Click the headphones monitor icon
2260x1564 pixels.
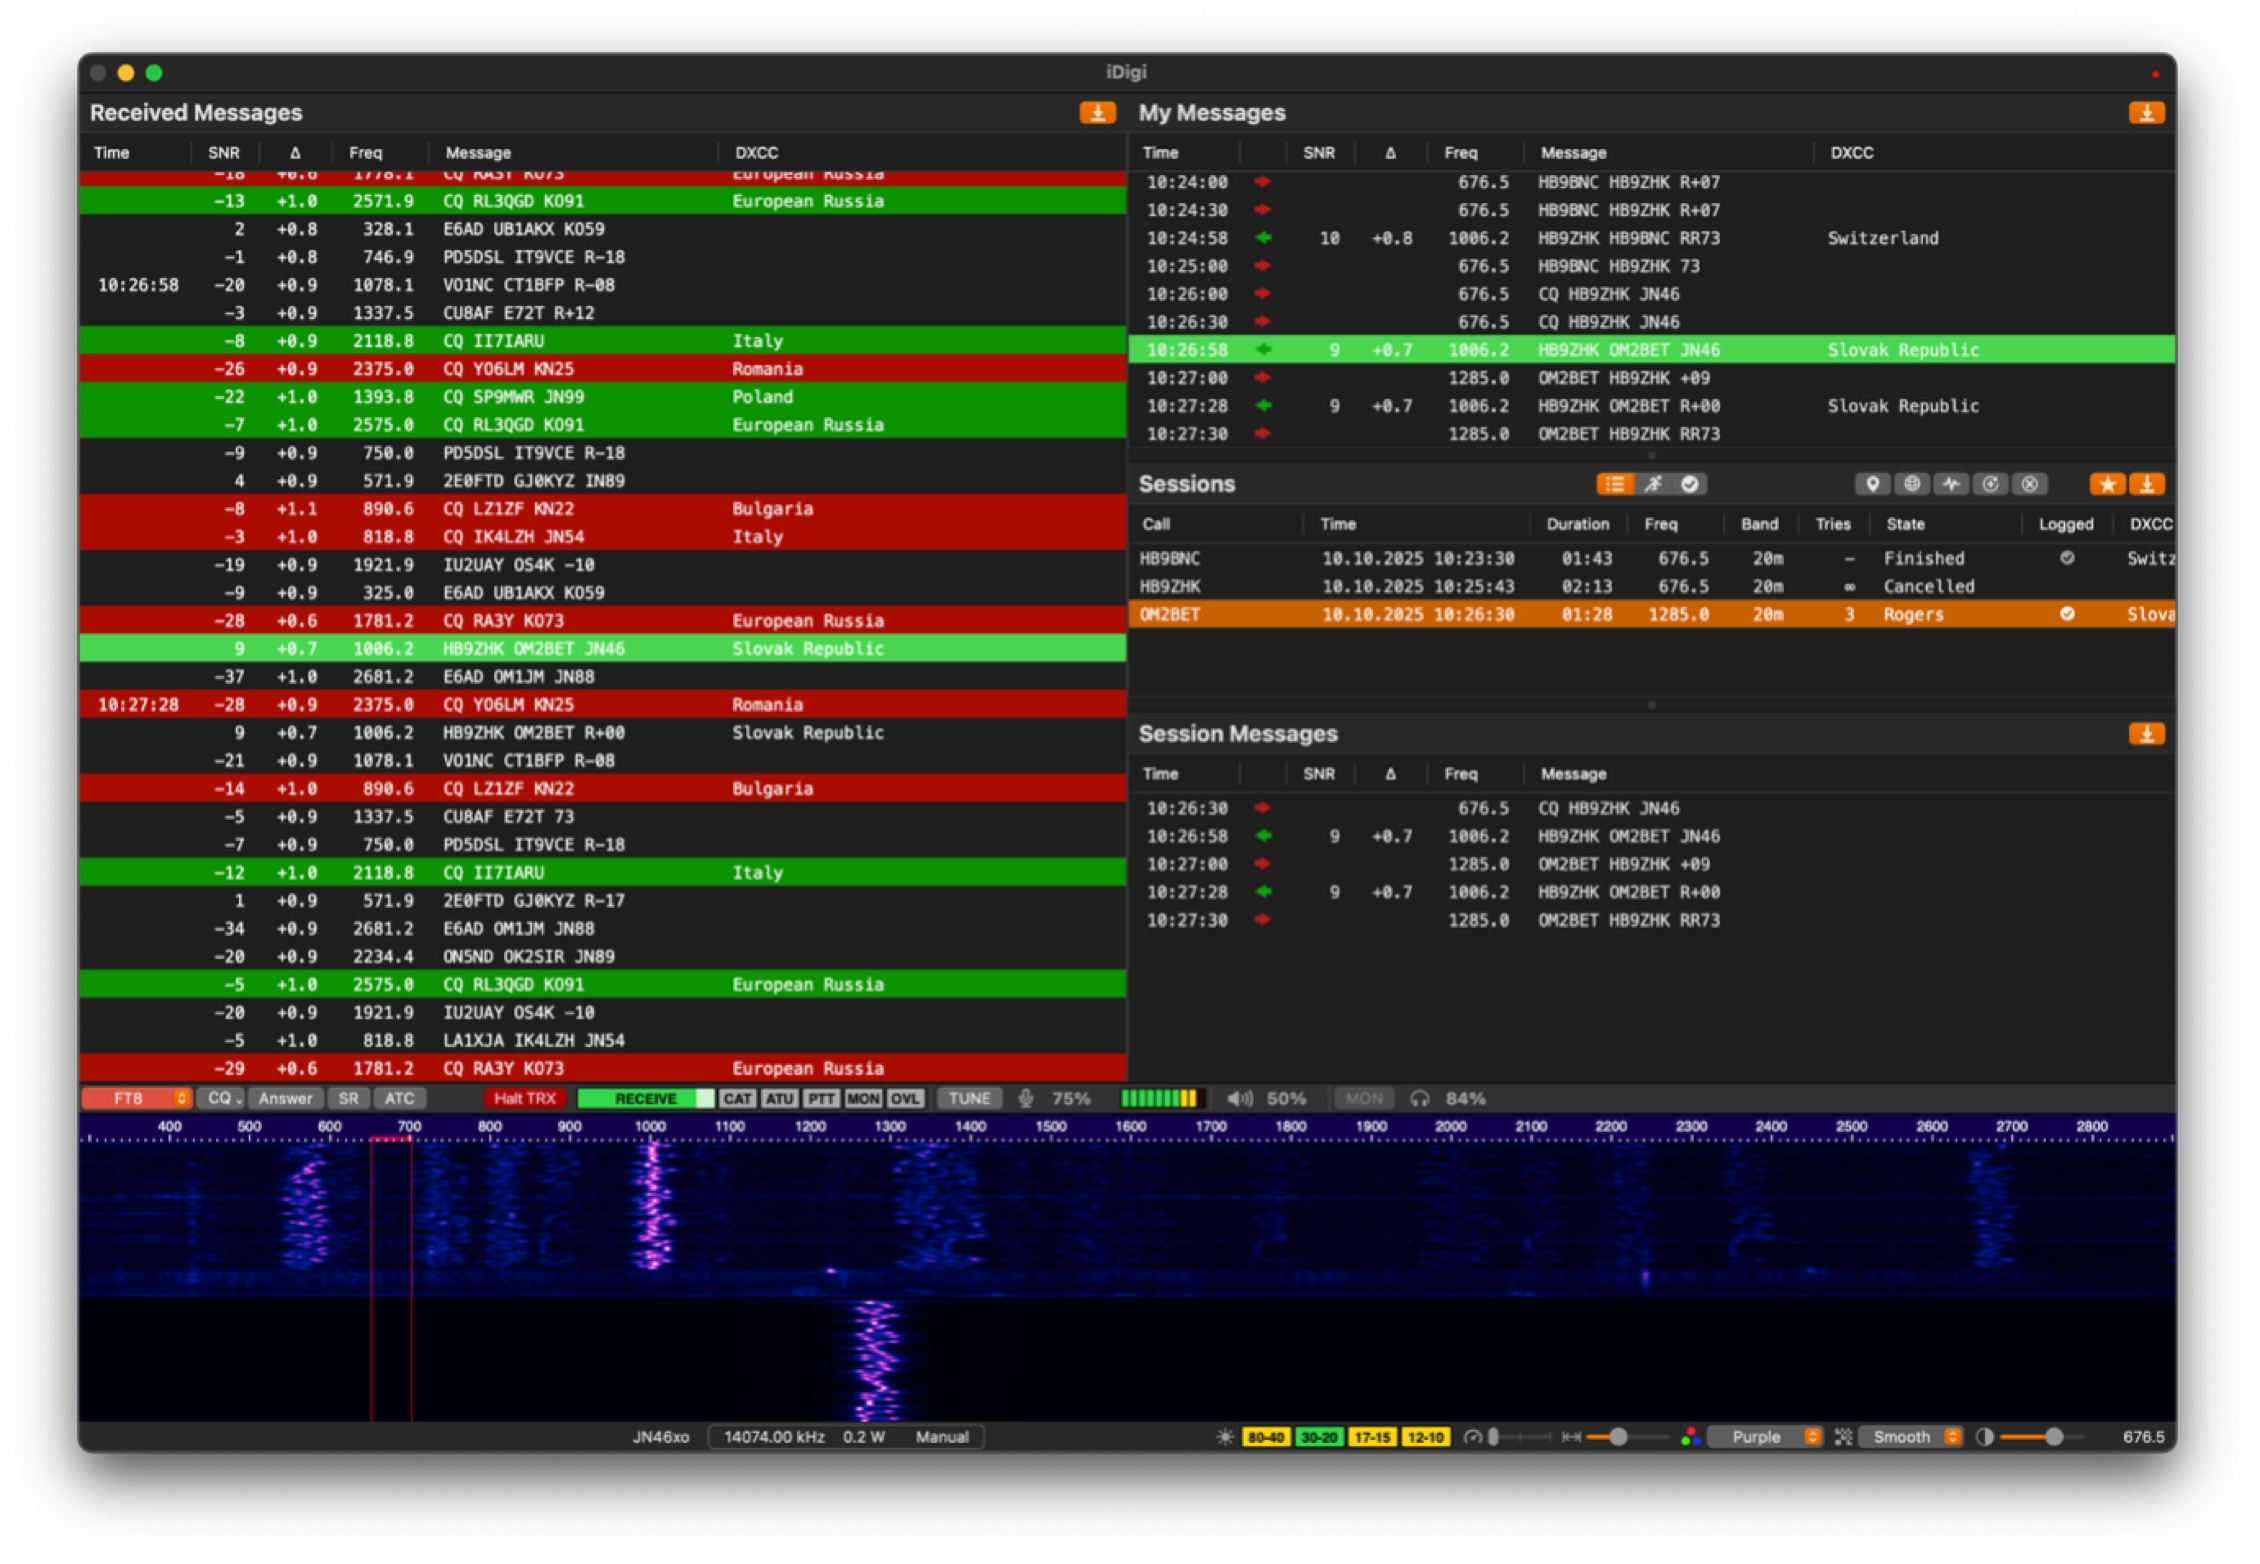(1420, 1098)
